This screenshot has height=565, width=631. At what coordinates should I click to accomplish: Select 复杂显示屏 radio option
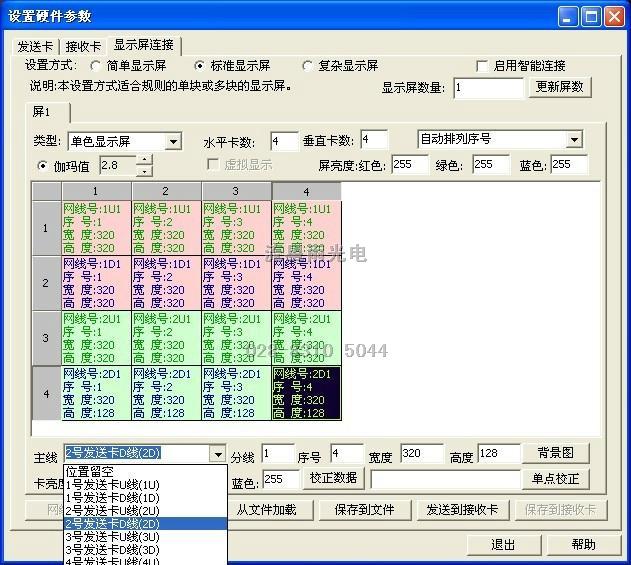click(308, 66)
